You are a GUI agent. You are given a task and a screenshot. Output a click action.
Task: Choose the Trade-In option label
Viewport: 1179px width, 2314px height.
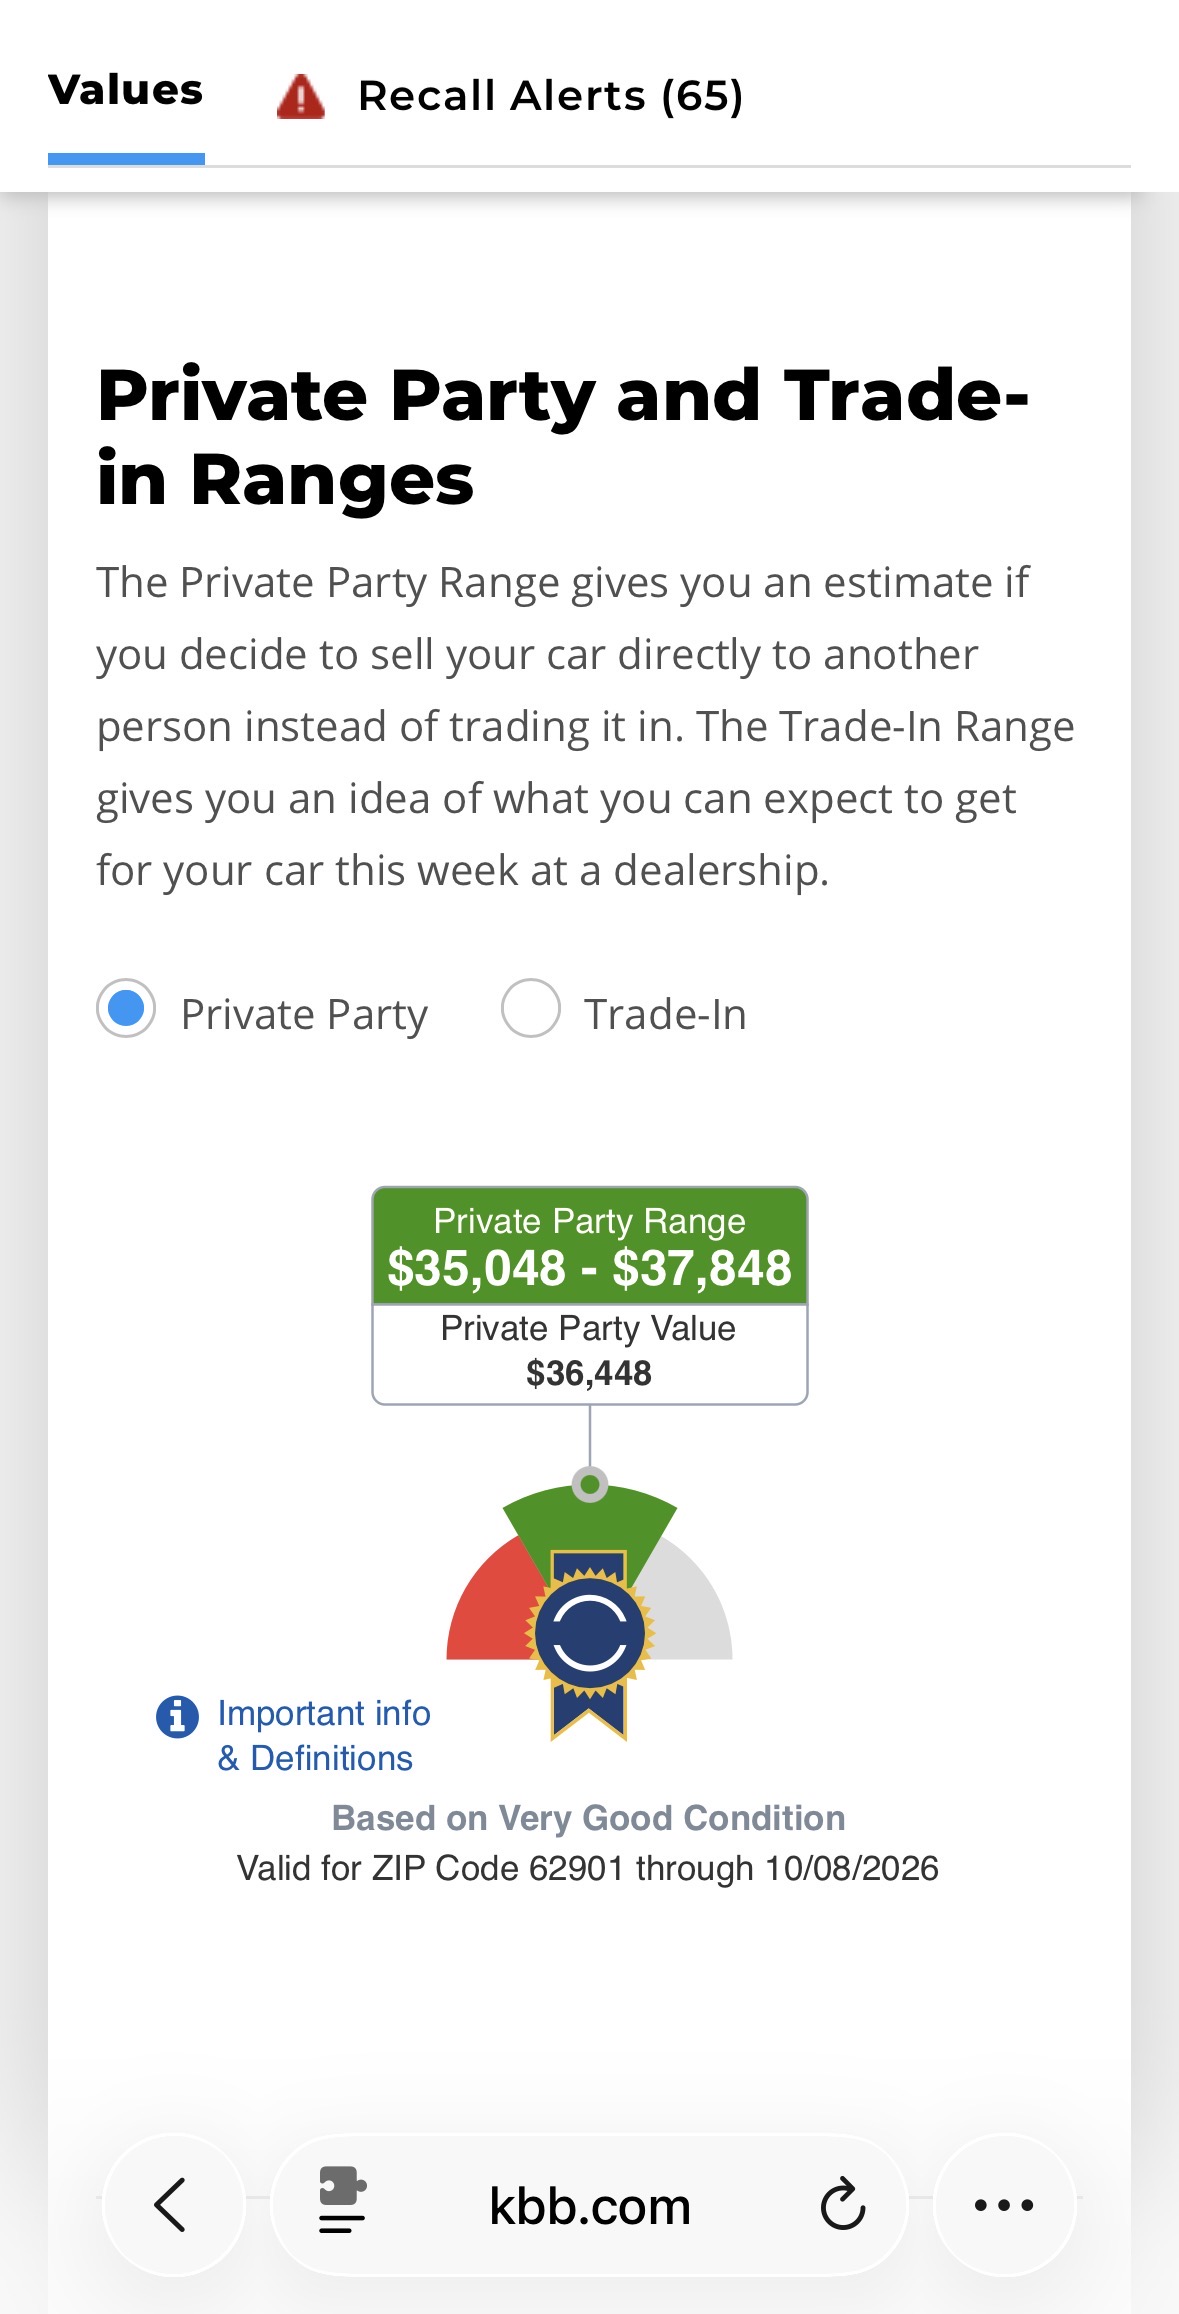(x=665, y=1014)
